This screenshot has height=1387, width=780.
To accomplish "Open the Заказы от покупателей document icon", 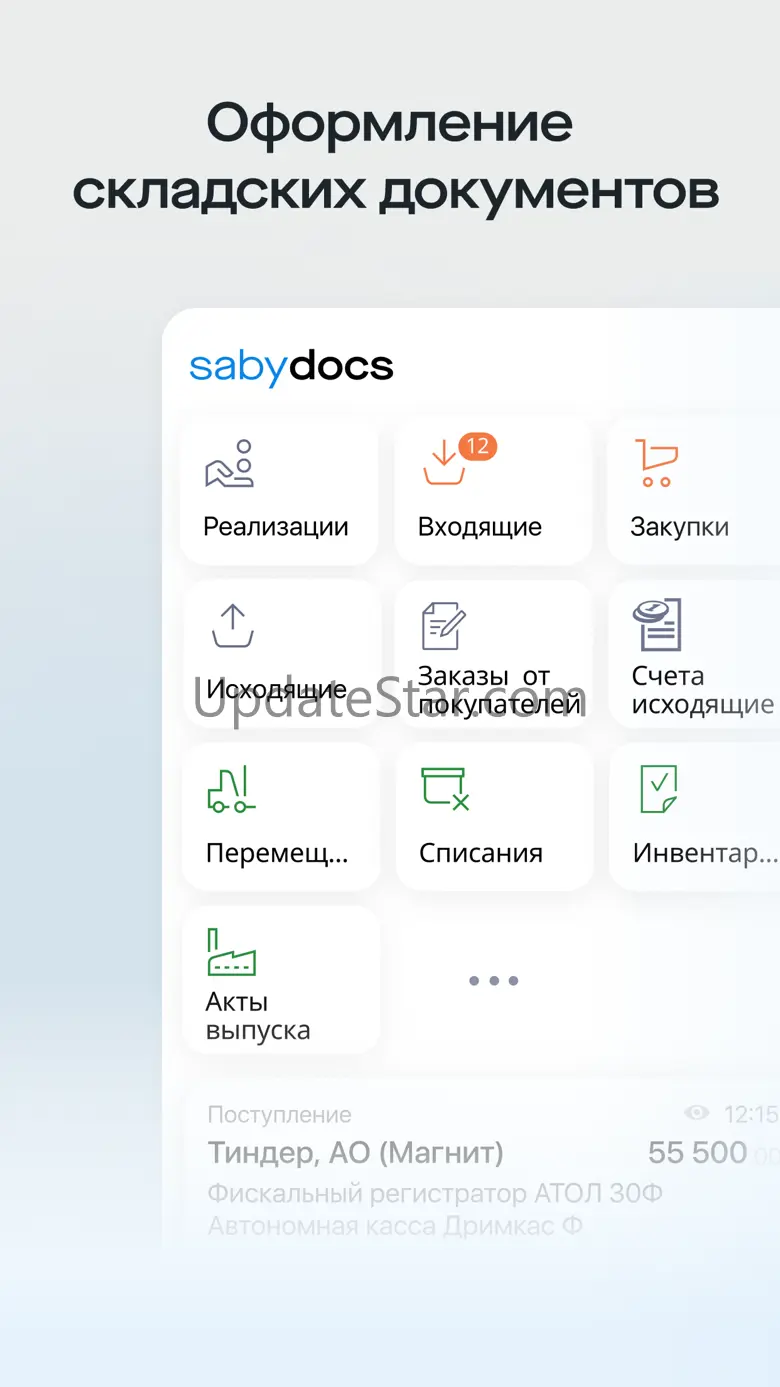I will 443,627.
